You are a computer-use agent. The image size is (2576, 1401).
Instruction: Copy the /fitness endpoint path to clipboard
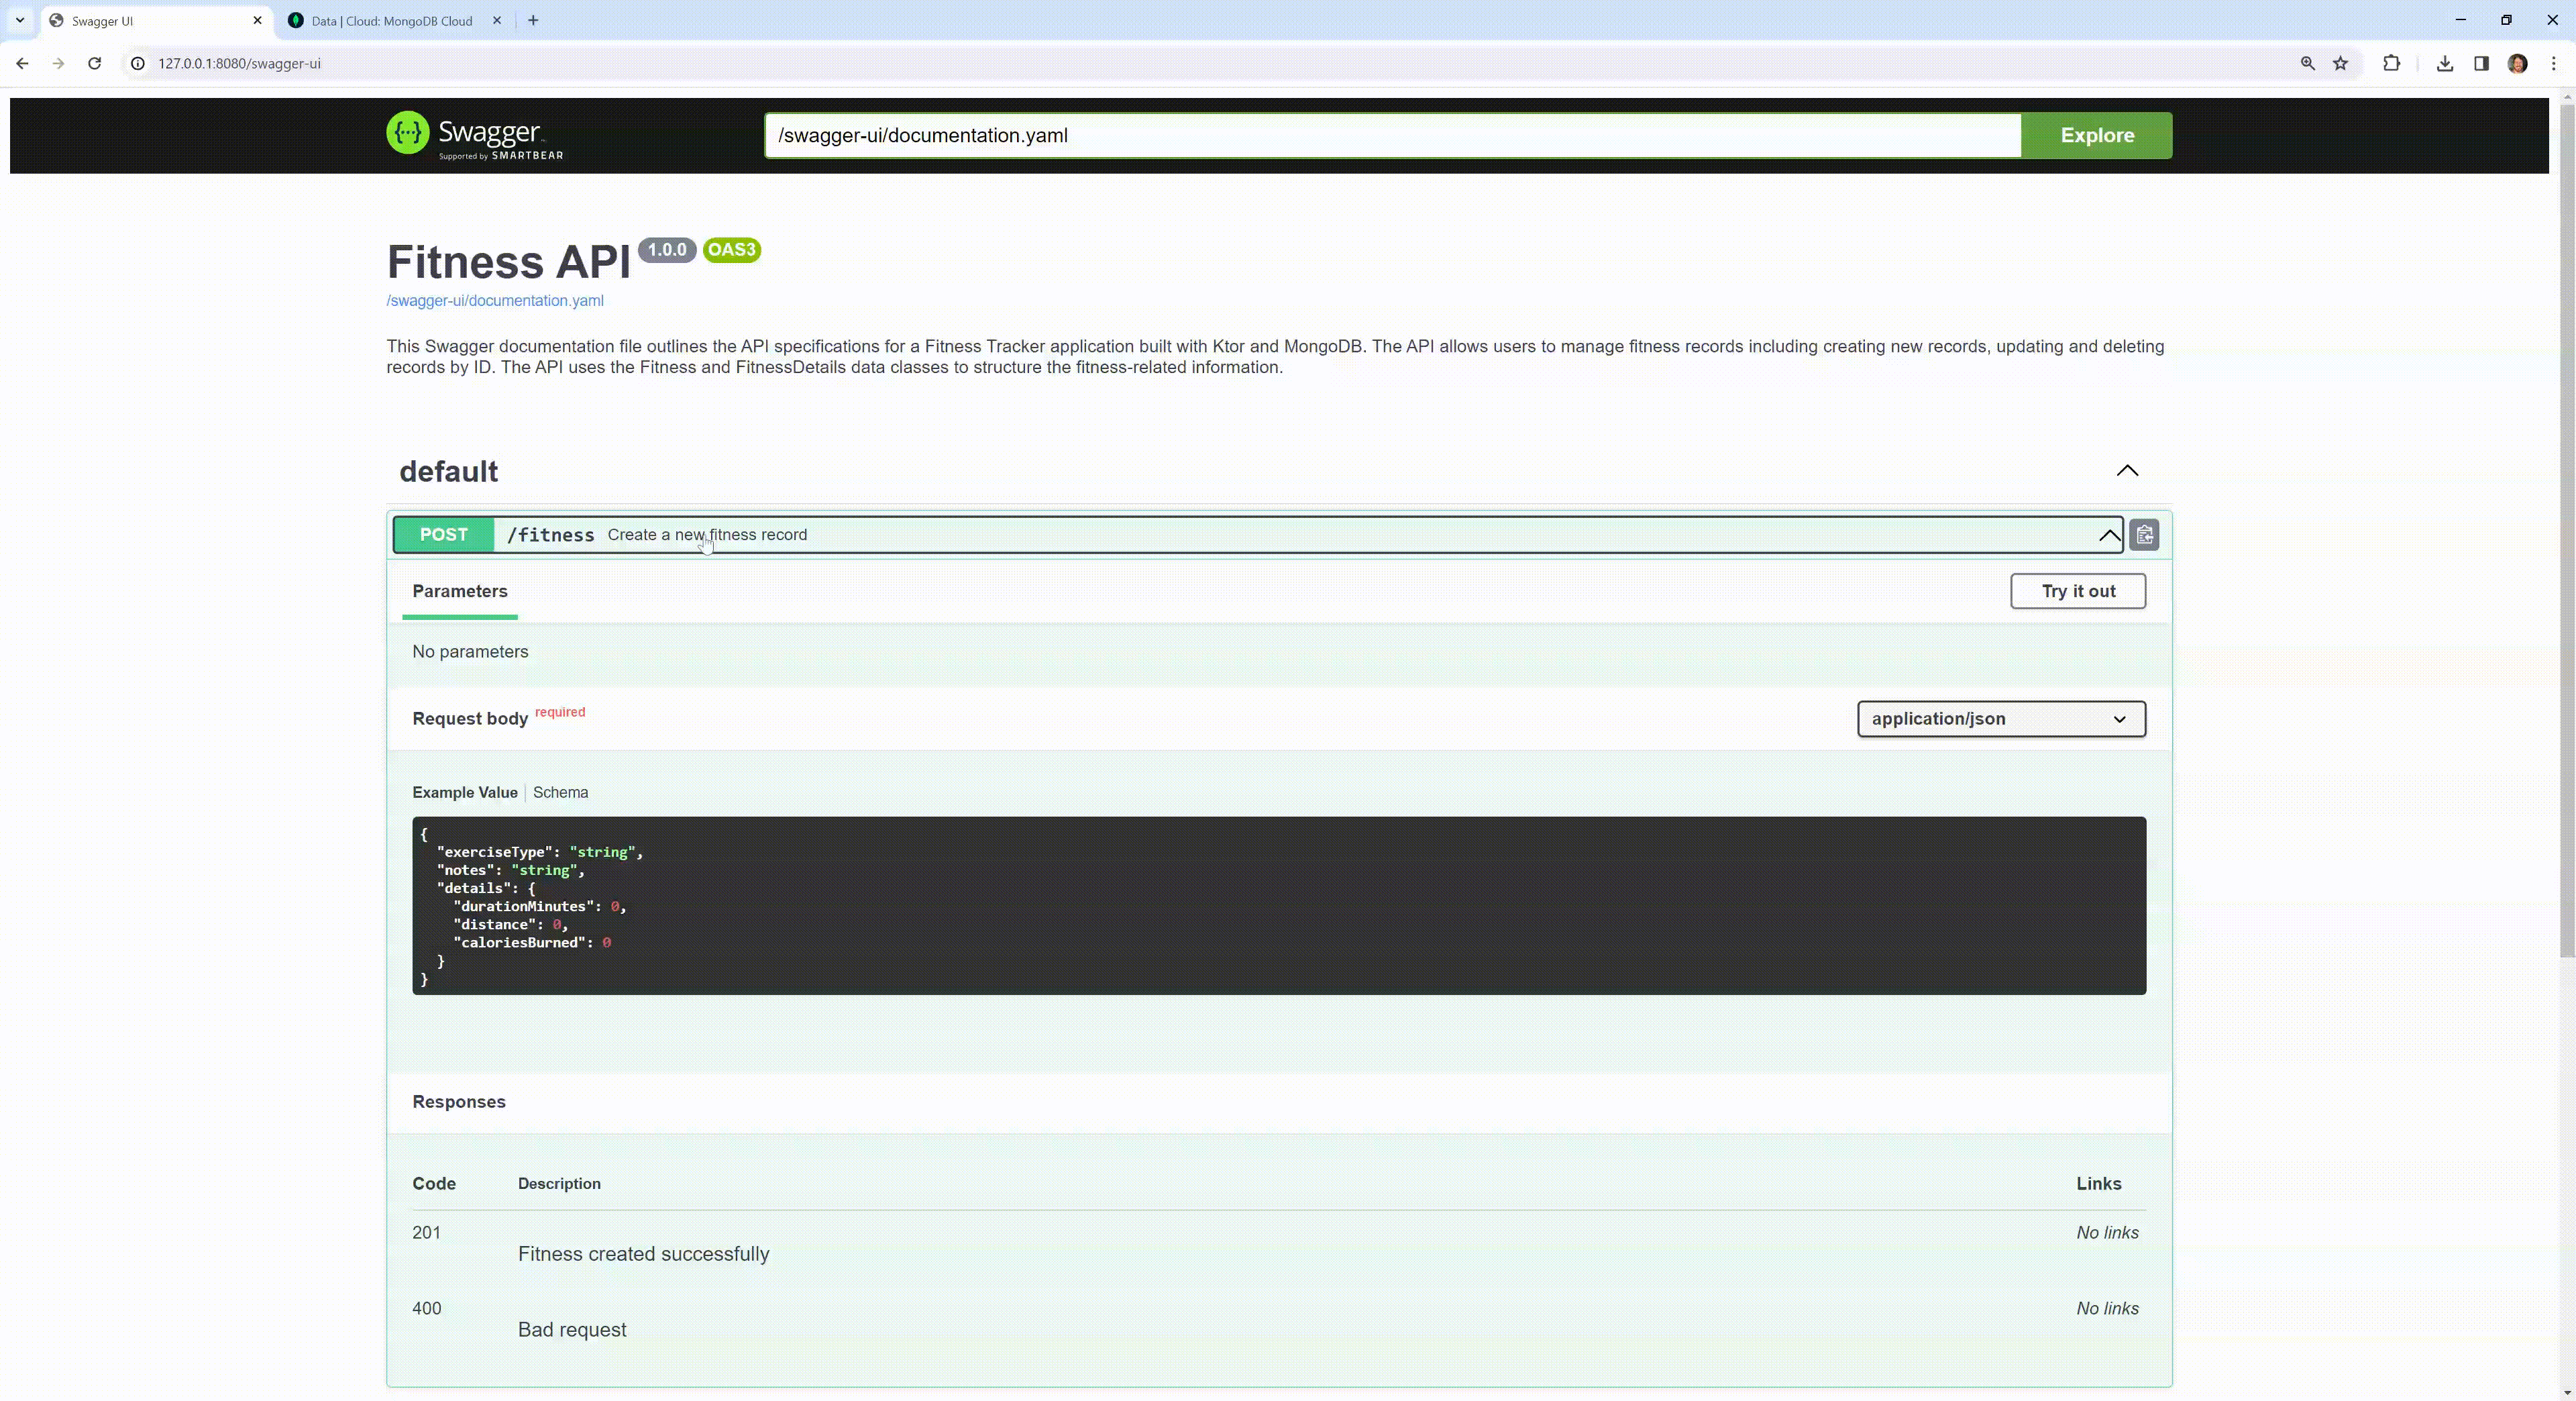point(2144,535)
